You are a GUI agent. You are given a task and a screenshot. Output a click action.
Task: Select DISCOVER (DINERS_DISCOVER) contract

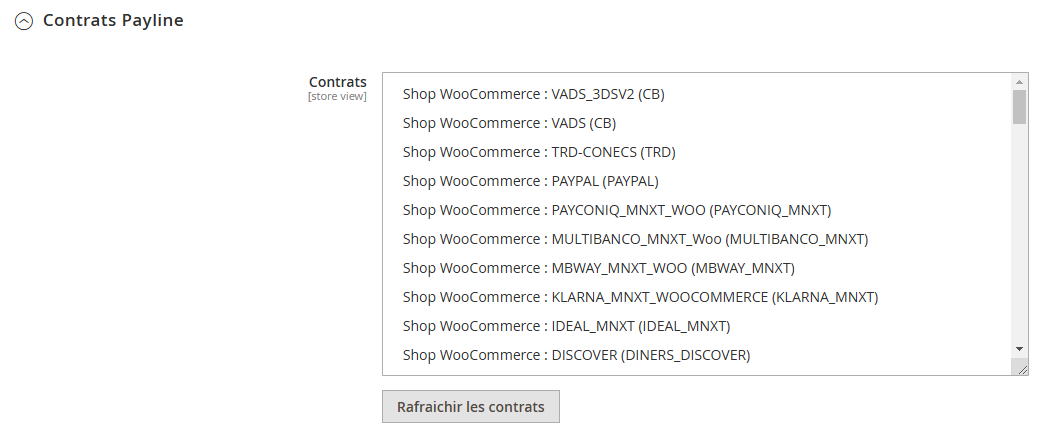click(x=576, y=355)
